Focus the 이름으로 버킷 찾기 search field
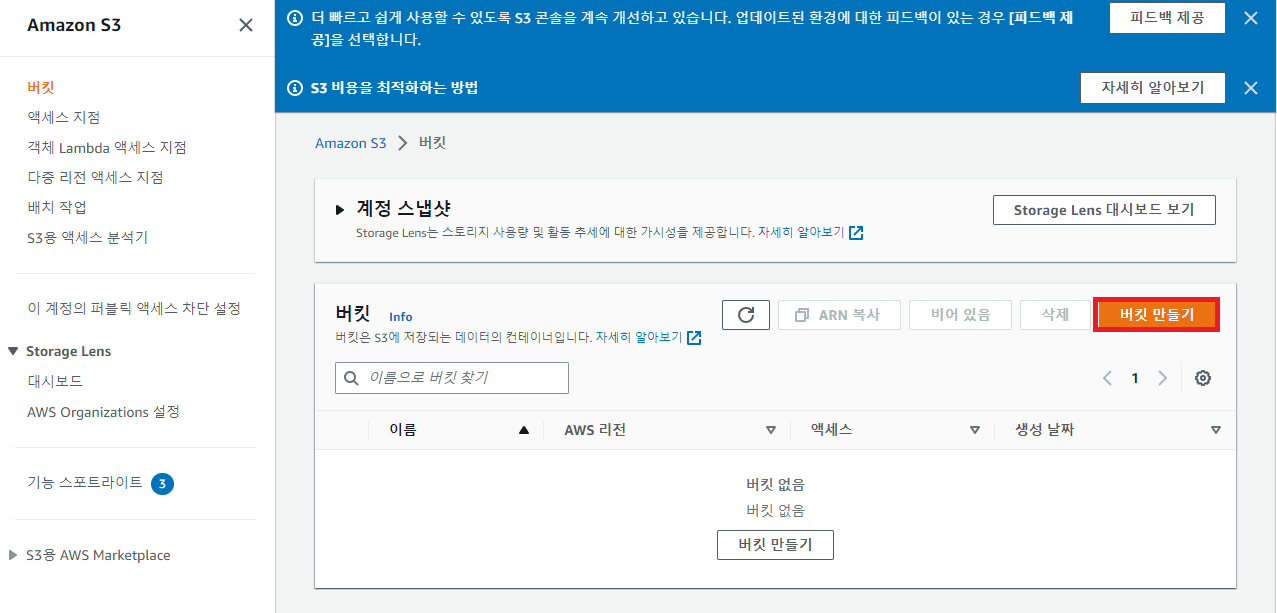The height and width of the screenshot is (613, 1277). click(x=452, y=378)
